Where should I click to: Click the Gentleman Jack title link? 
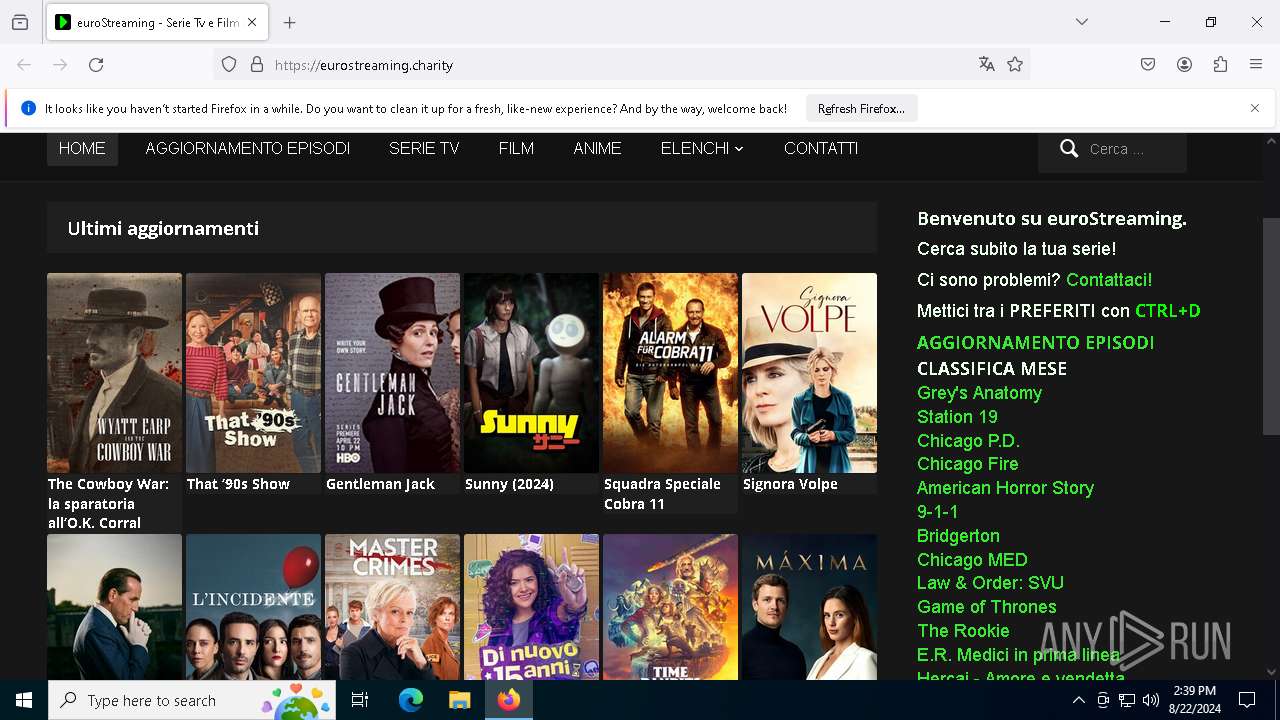380,484
